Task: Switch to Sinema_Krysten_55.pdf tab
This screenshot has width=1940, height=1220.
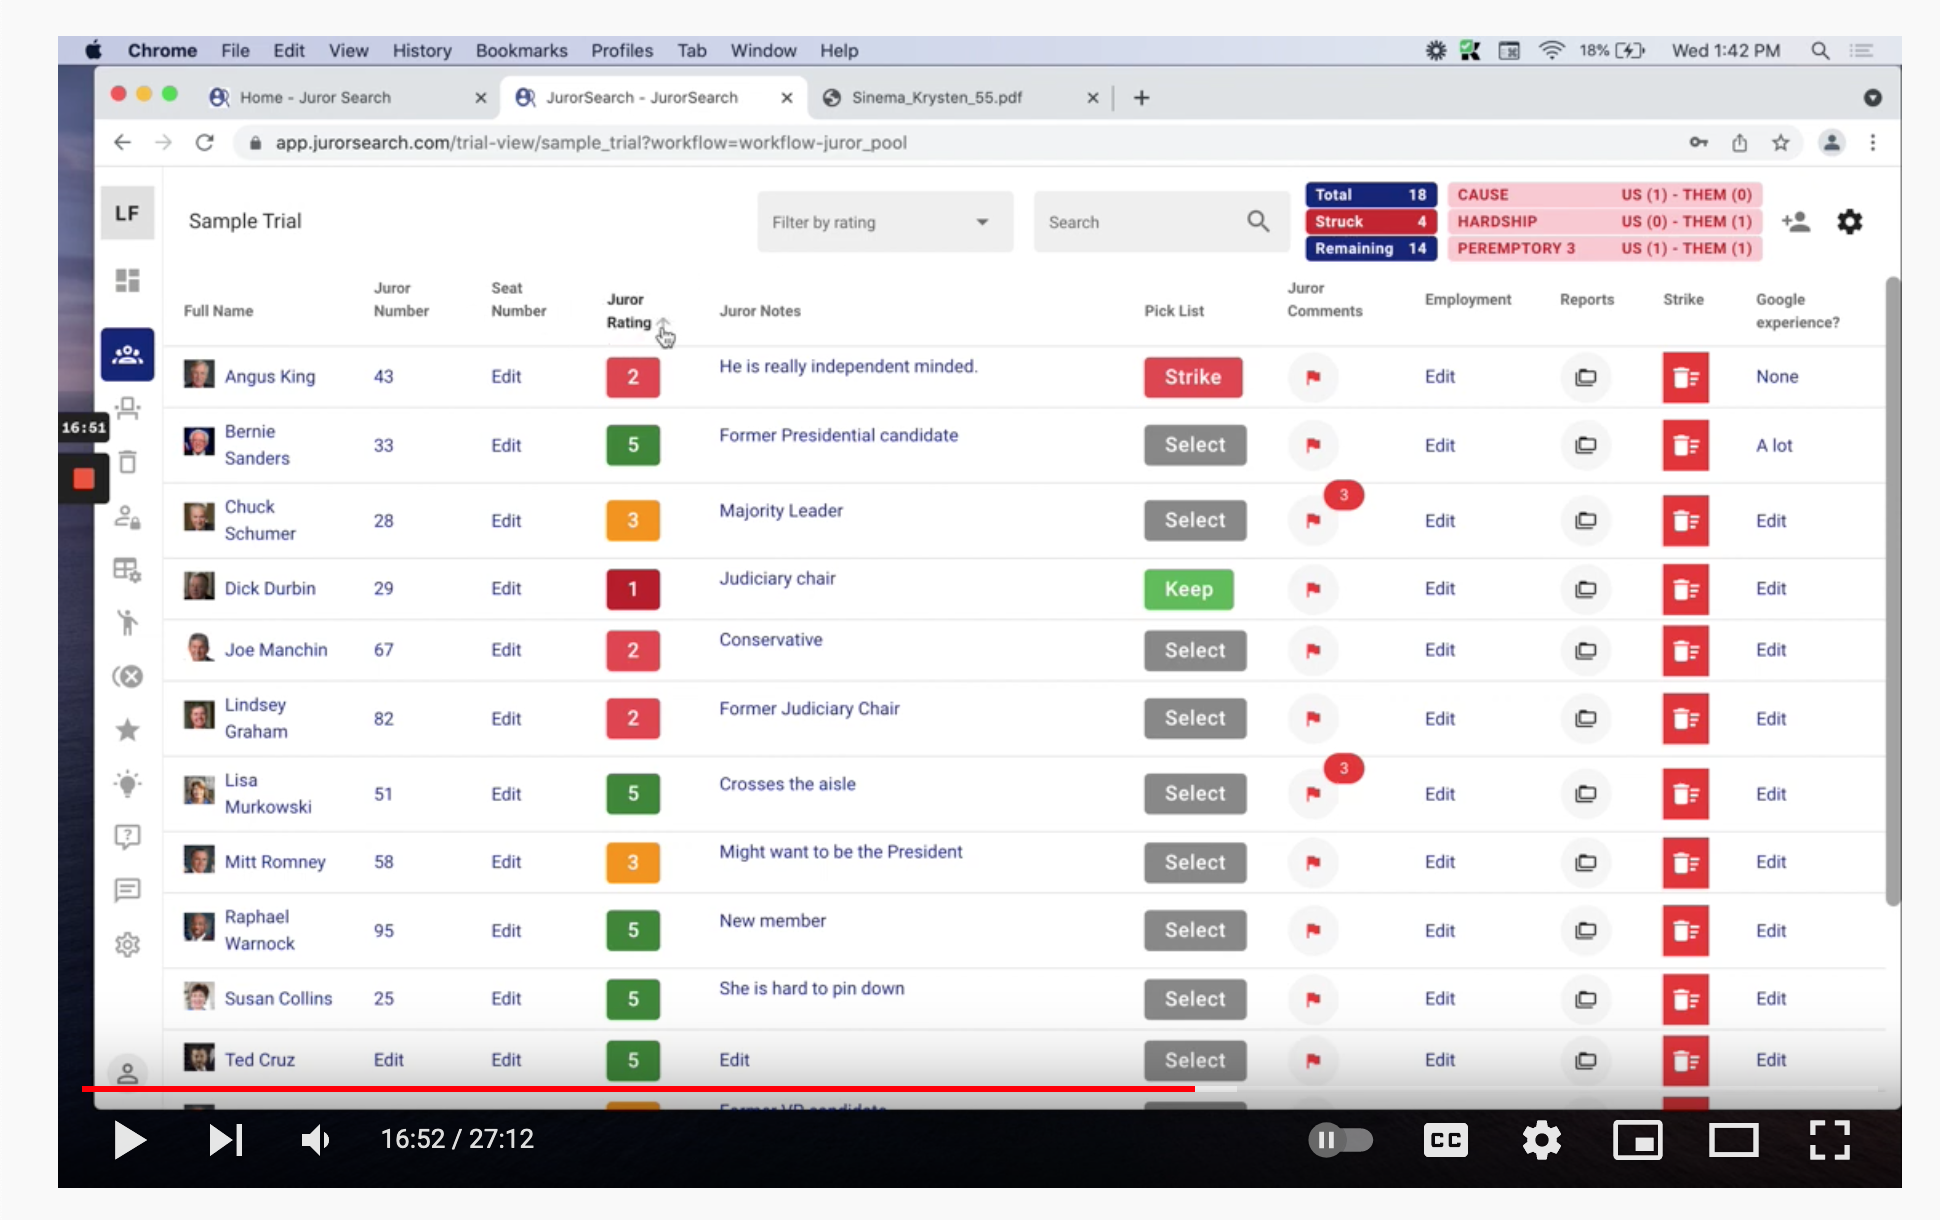Action: click(957, 98)
